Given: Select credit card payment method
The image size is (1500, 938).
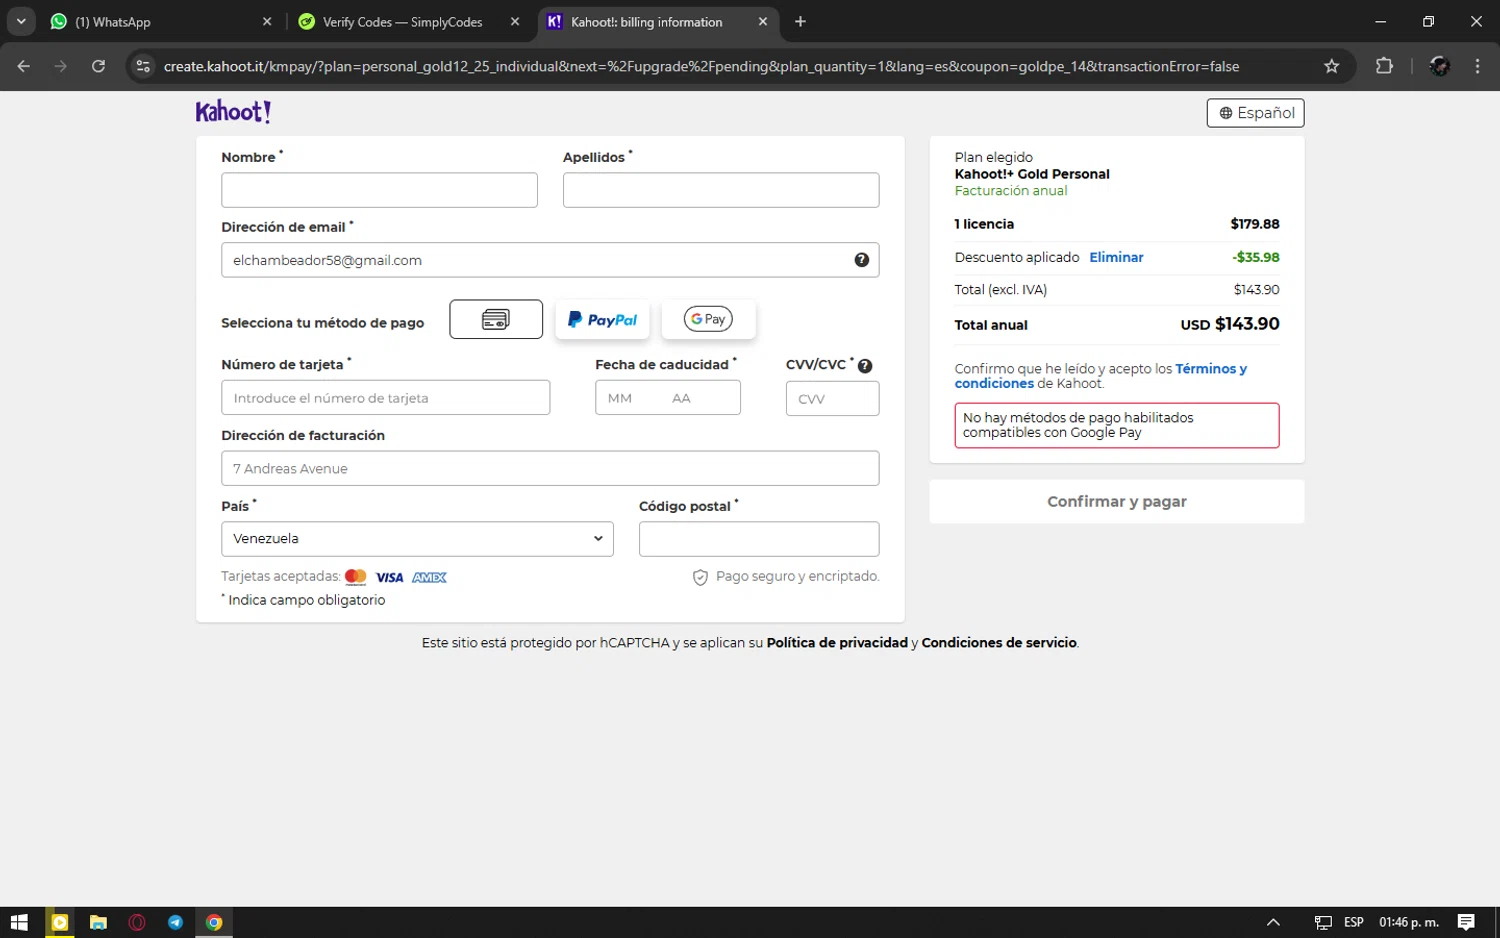Looking at the screenshot, I should pos(496,320).
